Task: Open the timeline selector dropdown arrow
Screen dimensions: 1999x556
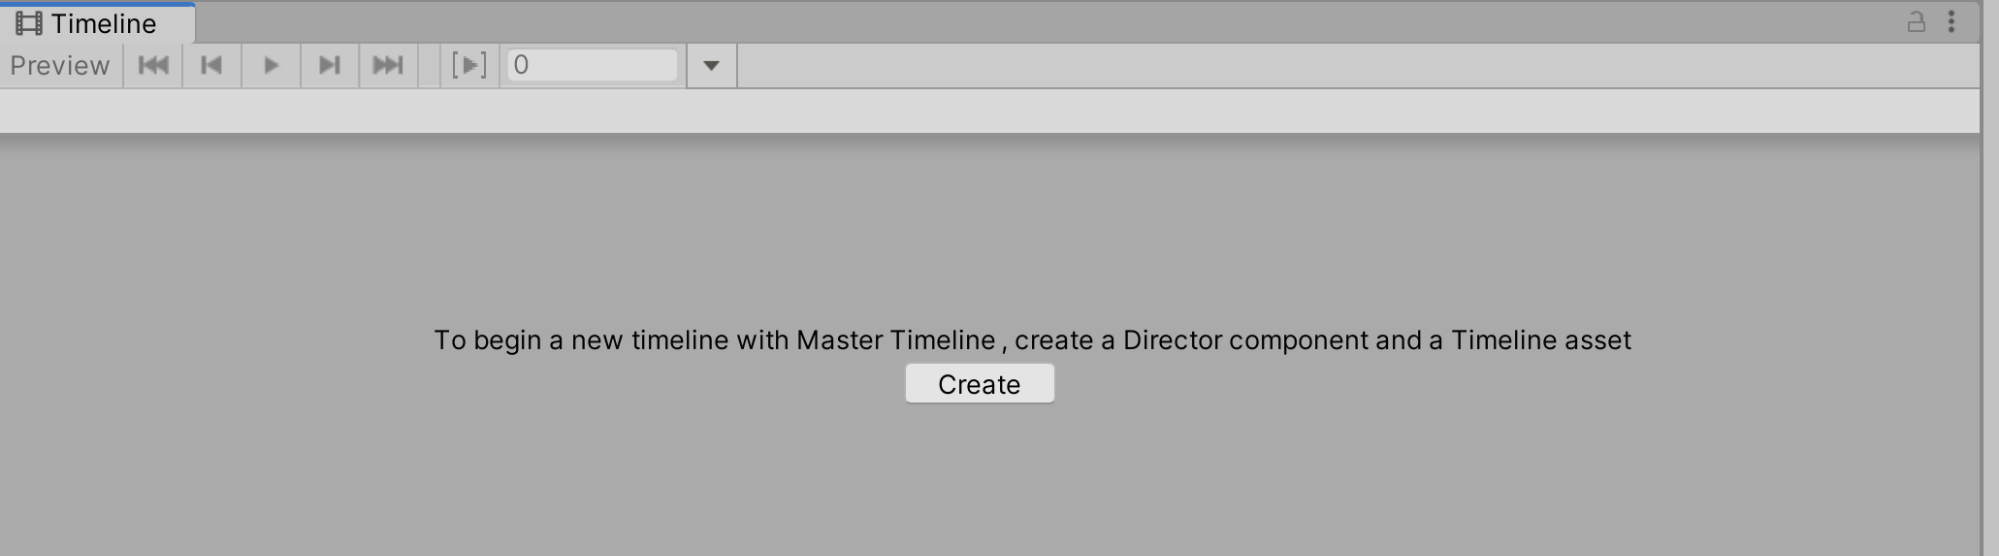Action: pos(711,66)
